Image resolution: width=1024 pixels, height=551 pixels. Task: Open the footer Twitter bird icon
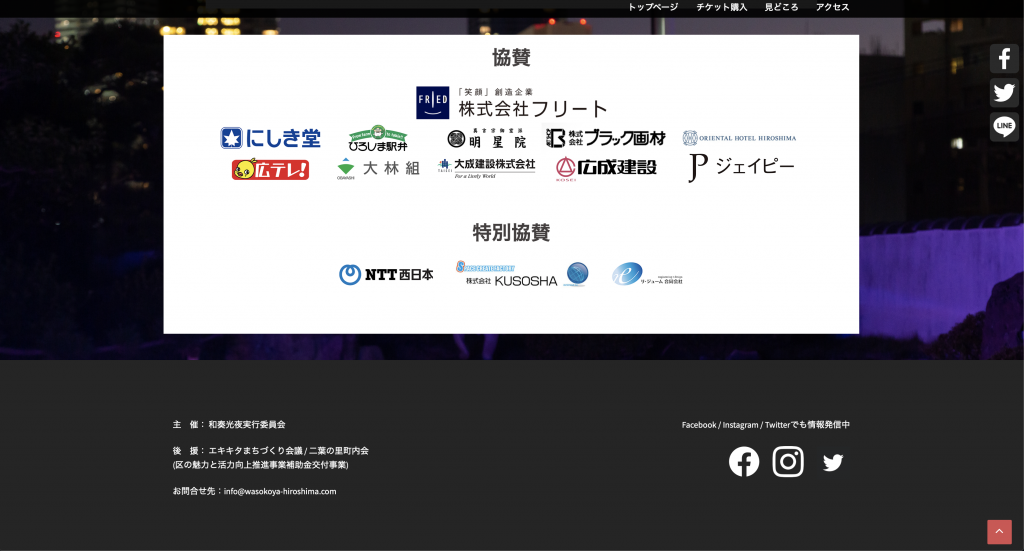[833, 463]
